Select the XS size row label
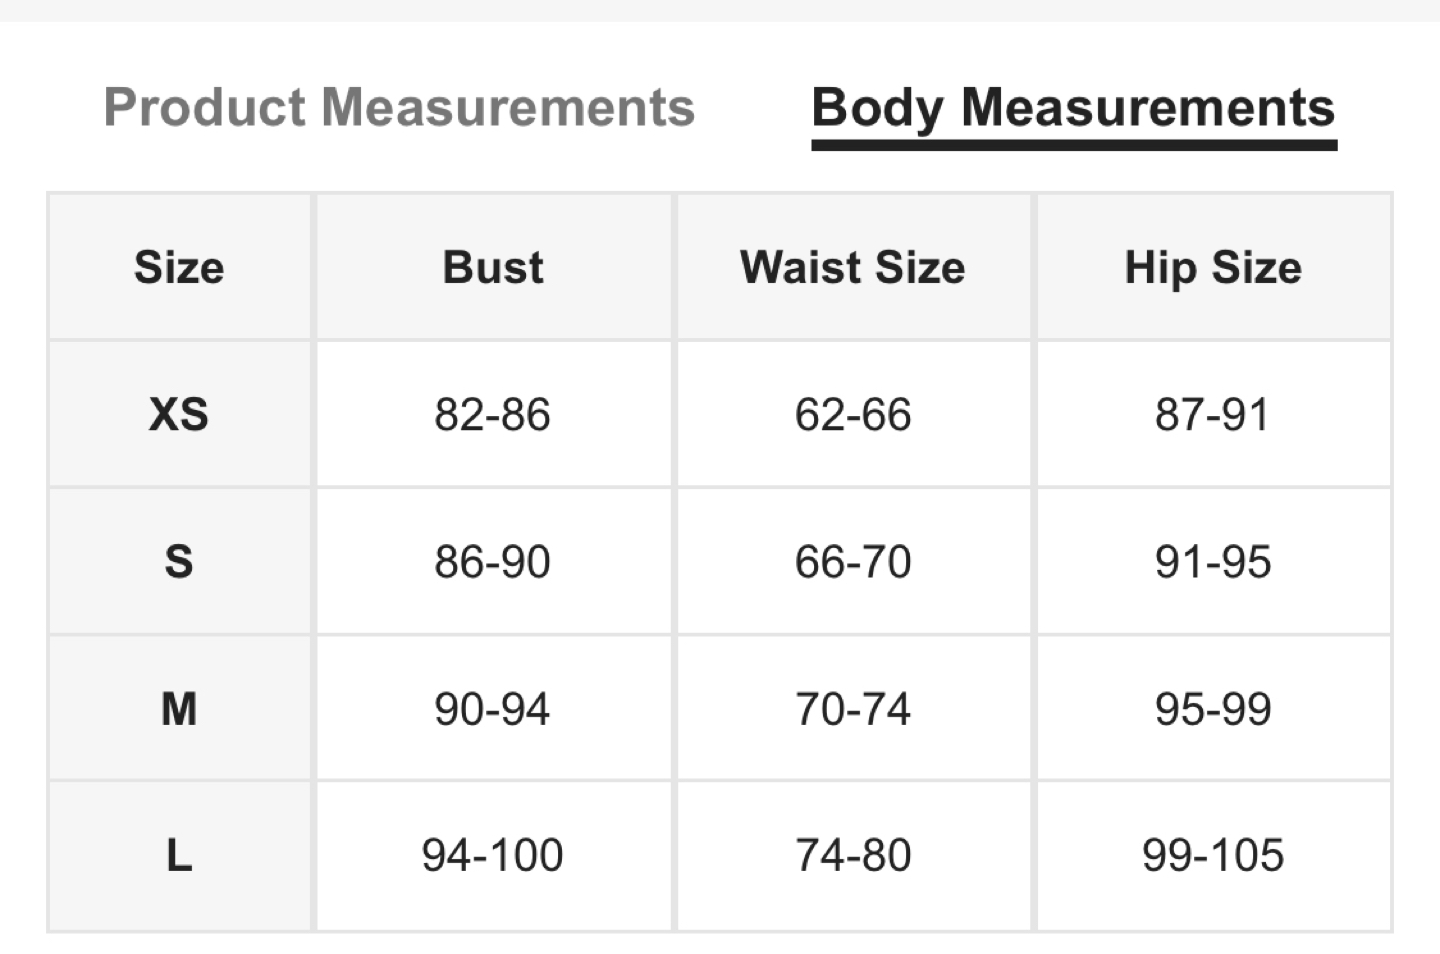The width and height of the screenshot is (1440, 954). tap(179, 414)
